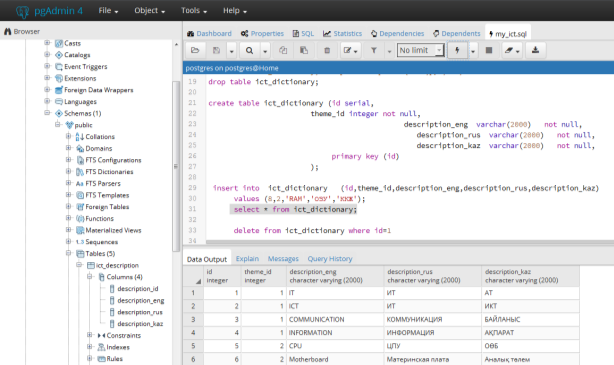
Task: Click the Languages node icon
Action: point(59,101)
